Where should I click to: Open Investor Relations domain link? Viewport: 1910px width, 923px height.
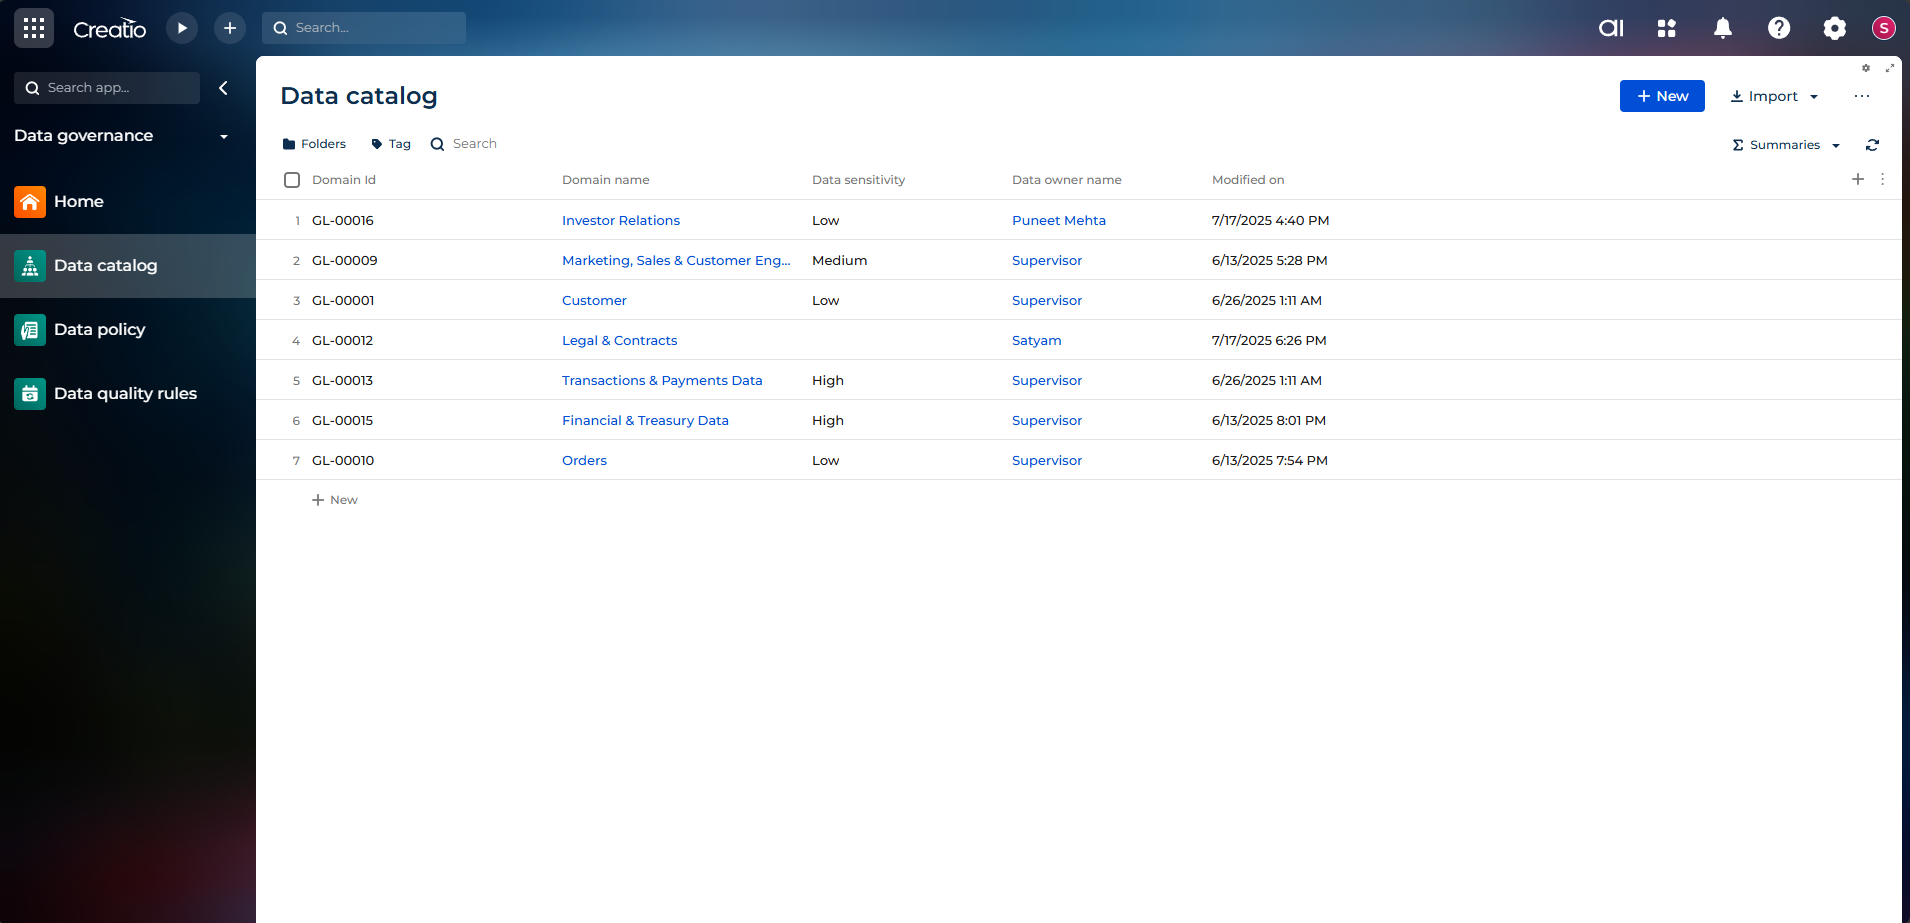(621, 220)
